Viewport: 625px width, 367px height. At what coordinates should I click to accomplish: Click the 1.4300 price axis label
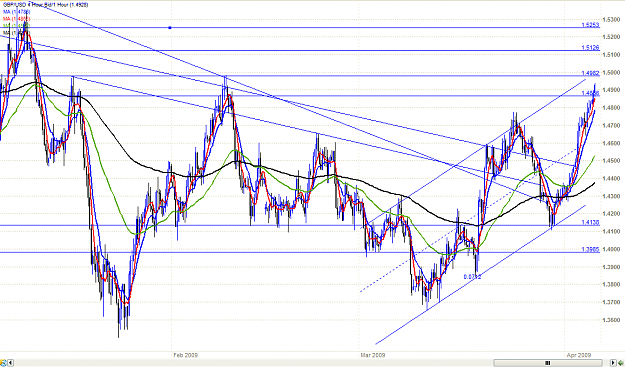pos(611,196)
